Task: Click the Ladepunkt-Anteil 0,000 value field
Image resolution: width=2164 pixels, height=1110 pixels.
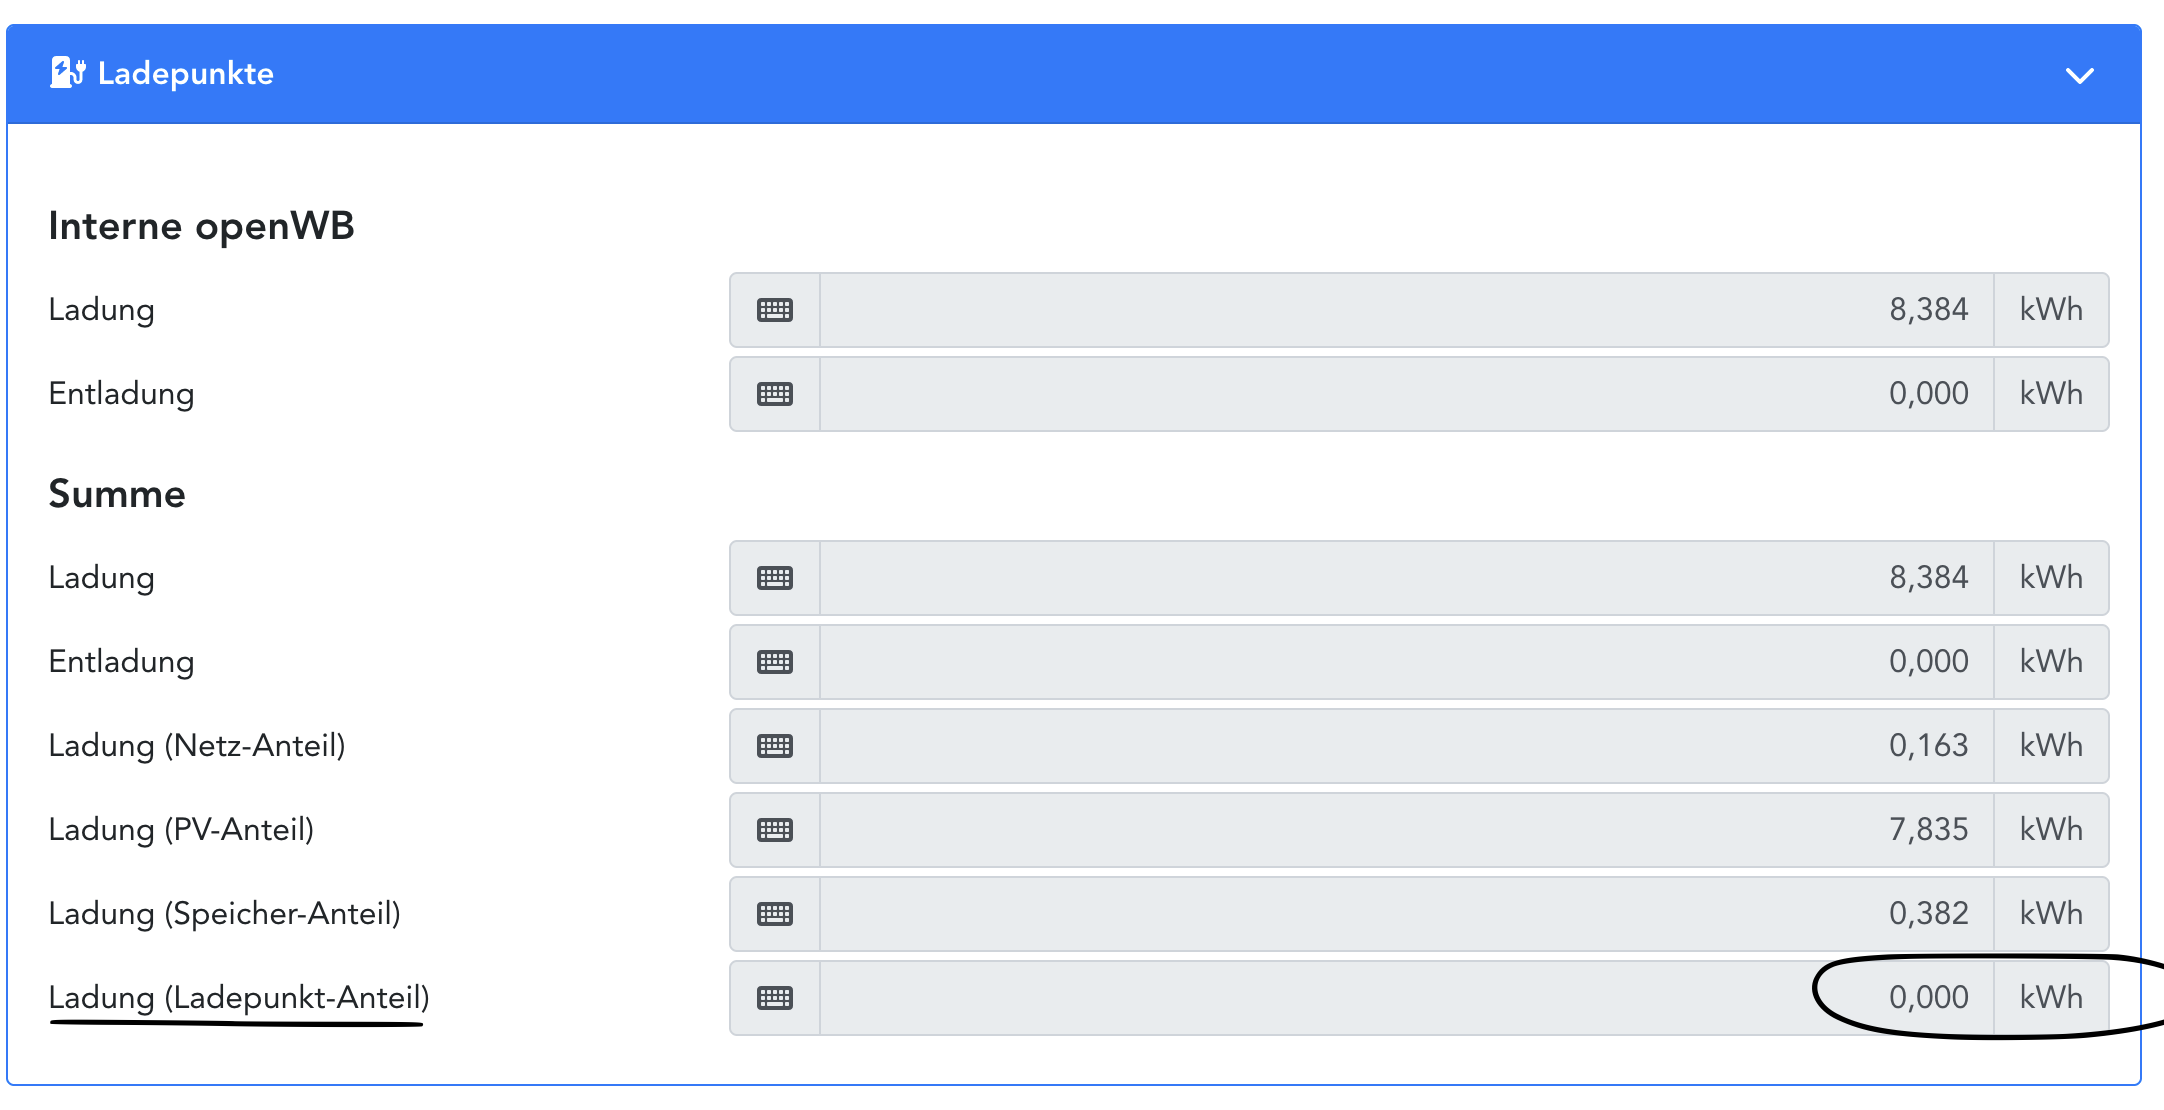Action: coord(1406,998)
